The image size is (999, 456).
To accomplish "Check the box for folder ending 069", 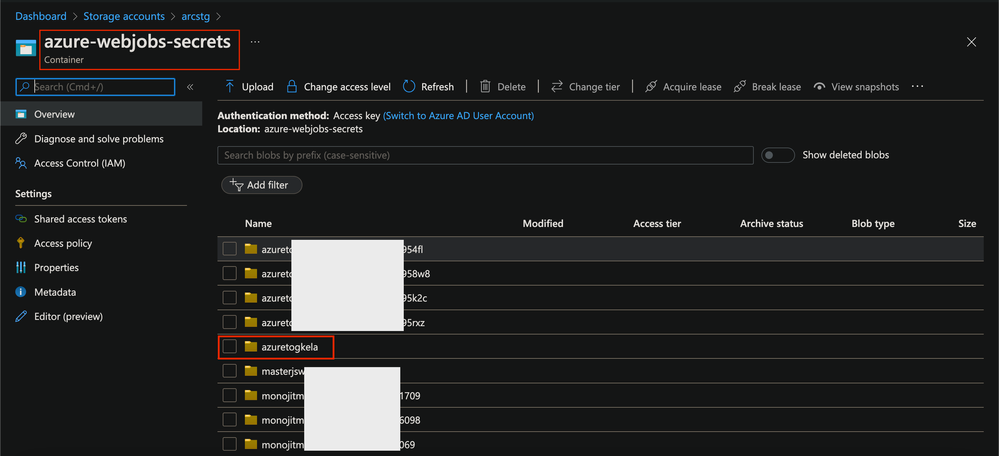I will pos(229,444).
